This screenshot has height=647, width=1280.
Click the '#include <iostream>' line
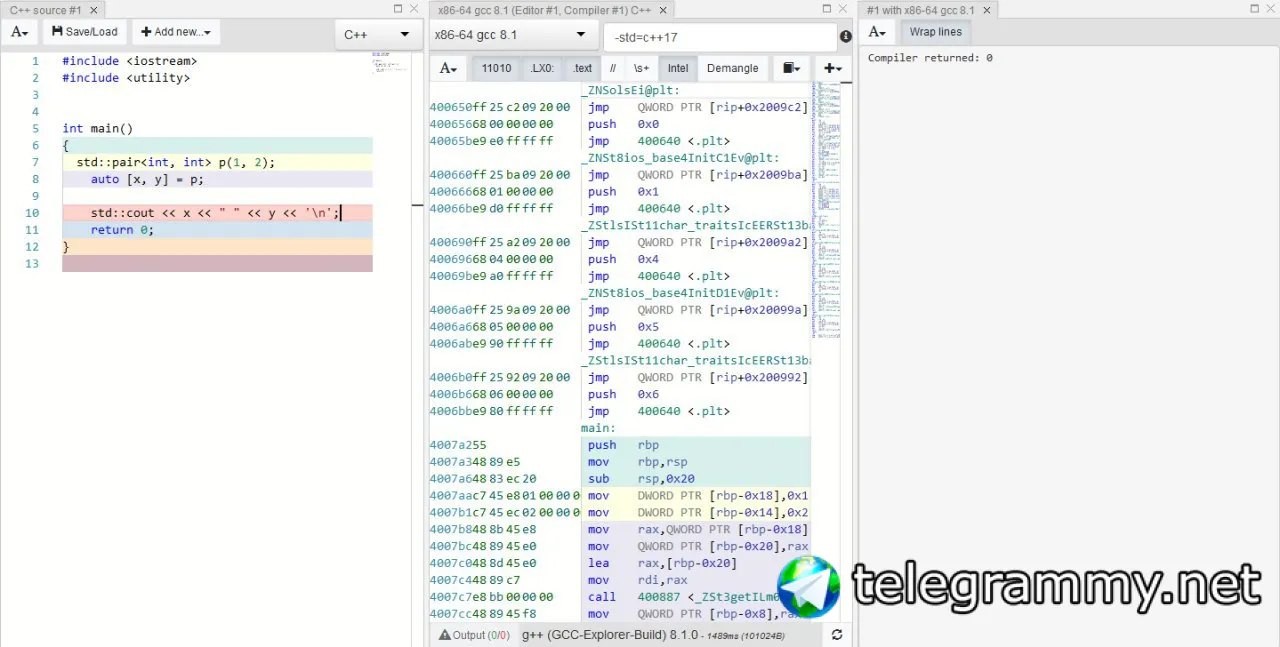coord(129,61)
